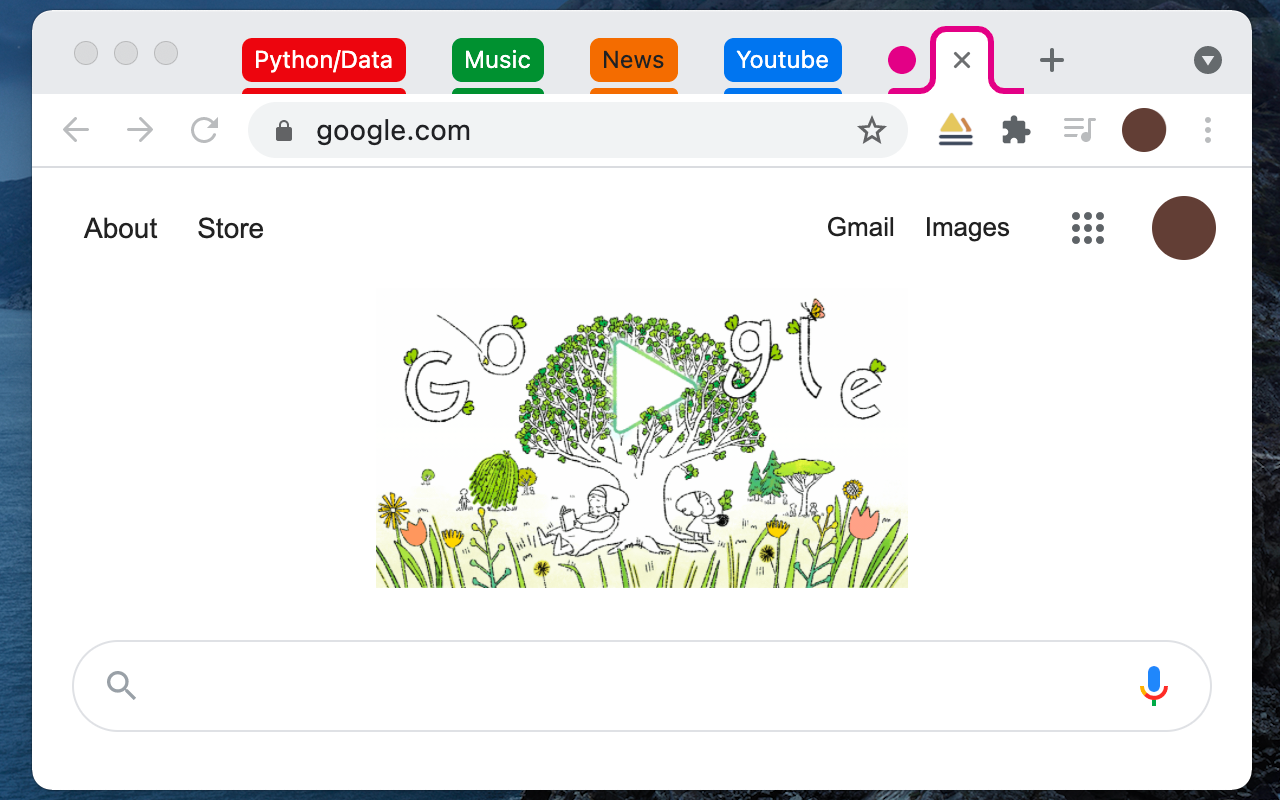This screenshot has height=800, width=1280.
Task: Open the Google Account avatar on page
Action: tap(1184, 228)
